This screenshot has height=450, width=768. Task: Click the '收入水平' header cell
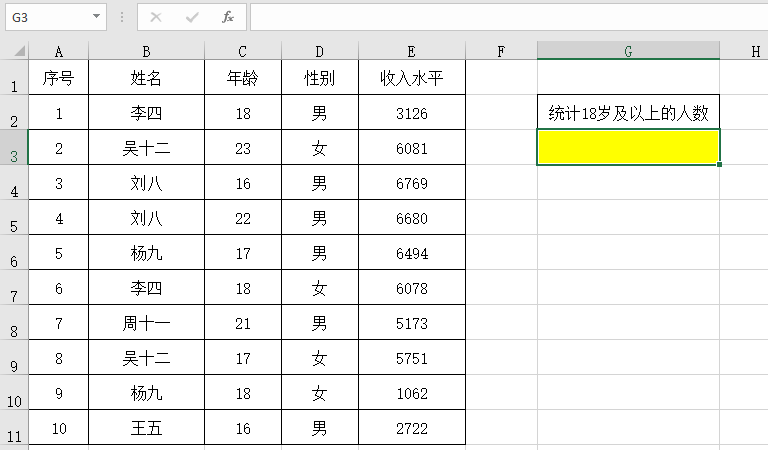[412, 77]
